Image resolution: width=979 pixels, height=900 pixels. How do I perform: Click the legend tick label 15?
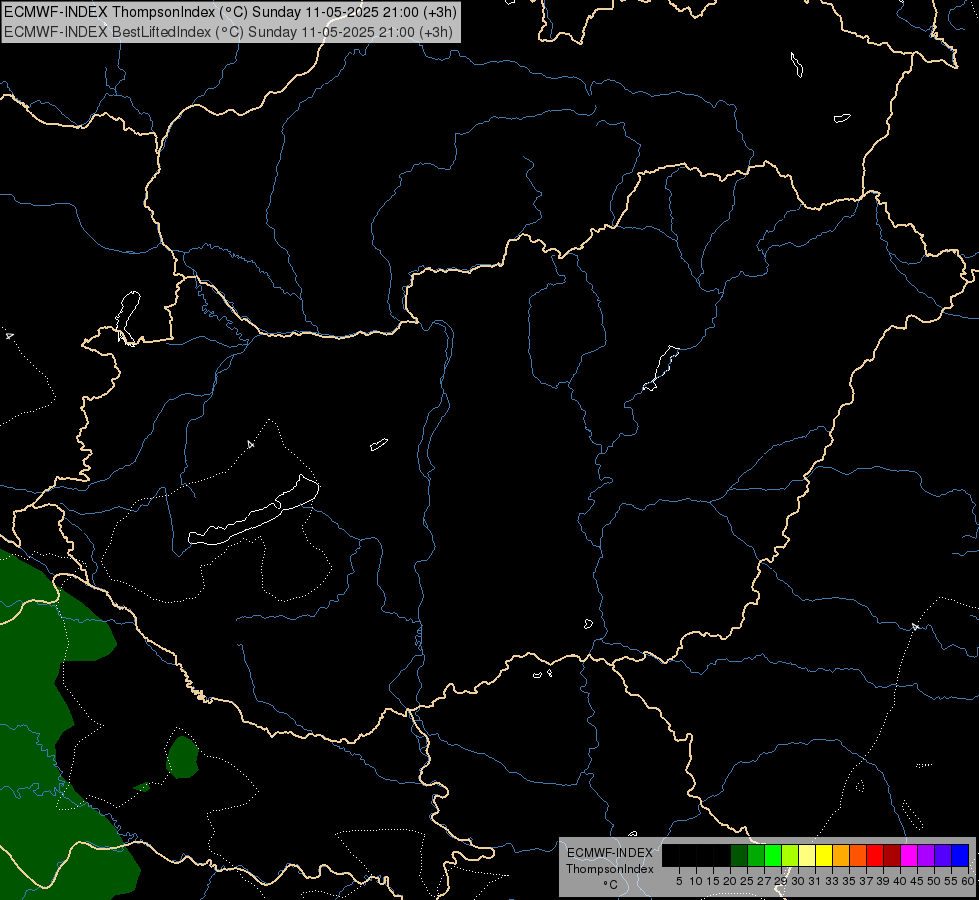(713, 881)
